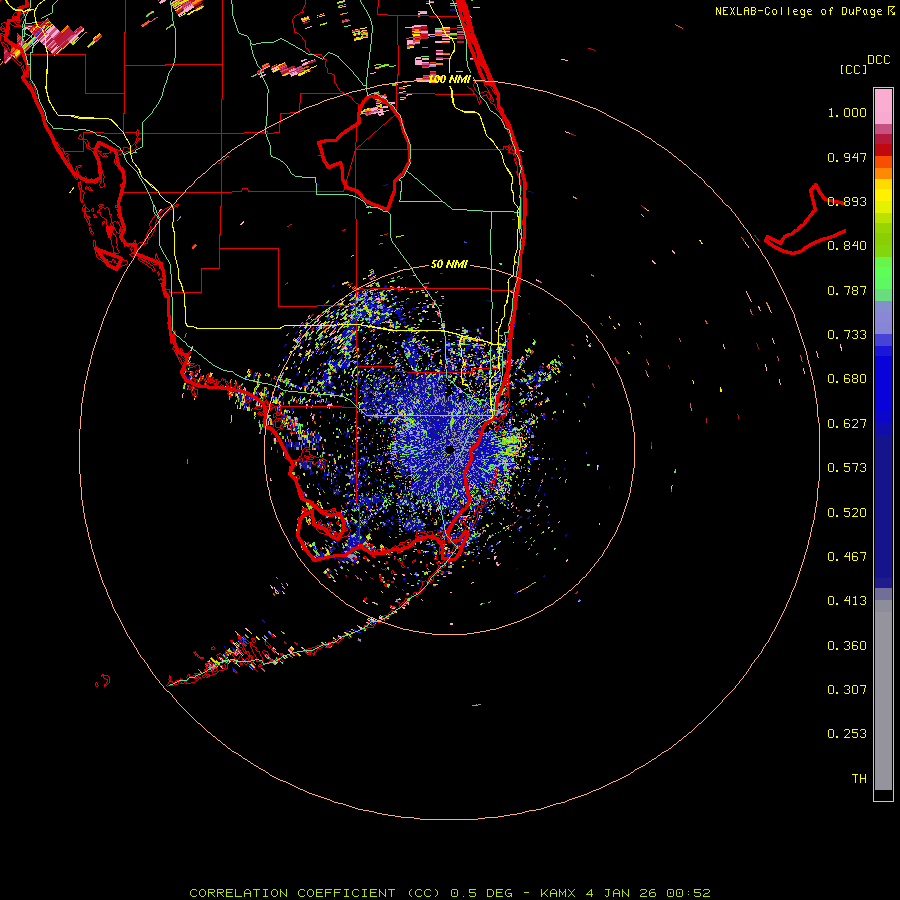900x900 pixels.
Task: Click the 100 NMI range ring label
Action: [450, 79]
